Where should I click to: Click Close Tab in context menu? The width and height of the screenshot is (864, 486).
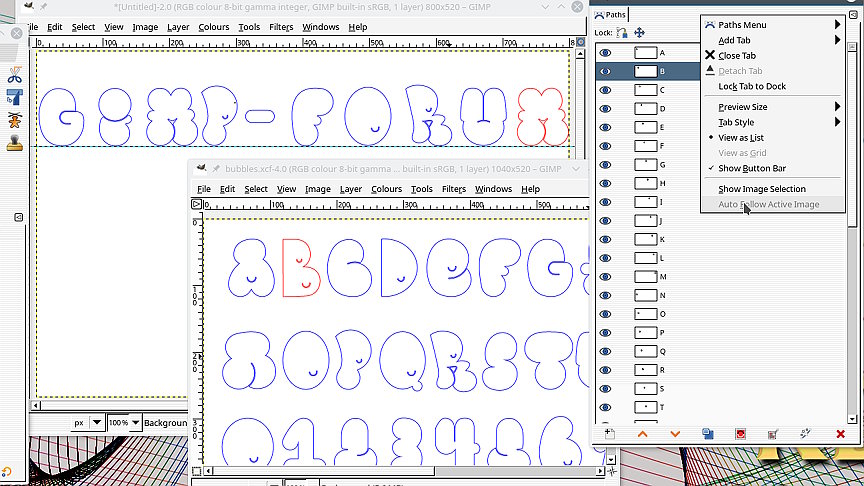click(x=736, y=56)
